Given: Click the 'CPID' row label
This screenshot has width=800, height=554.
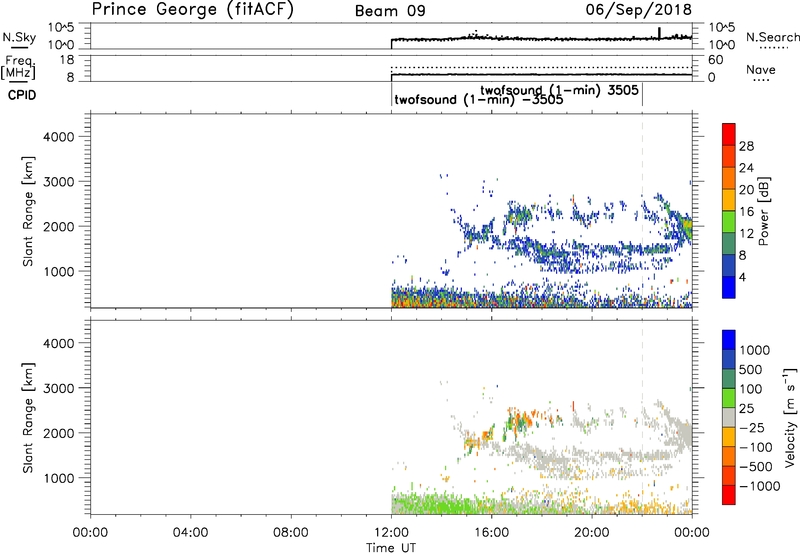Looking at the screenshot, I should pos(22,95).
